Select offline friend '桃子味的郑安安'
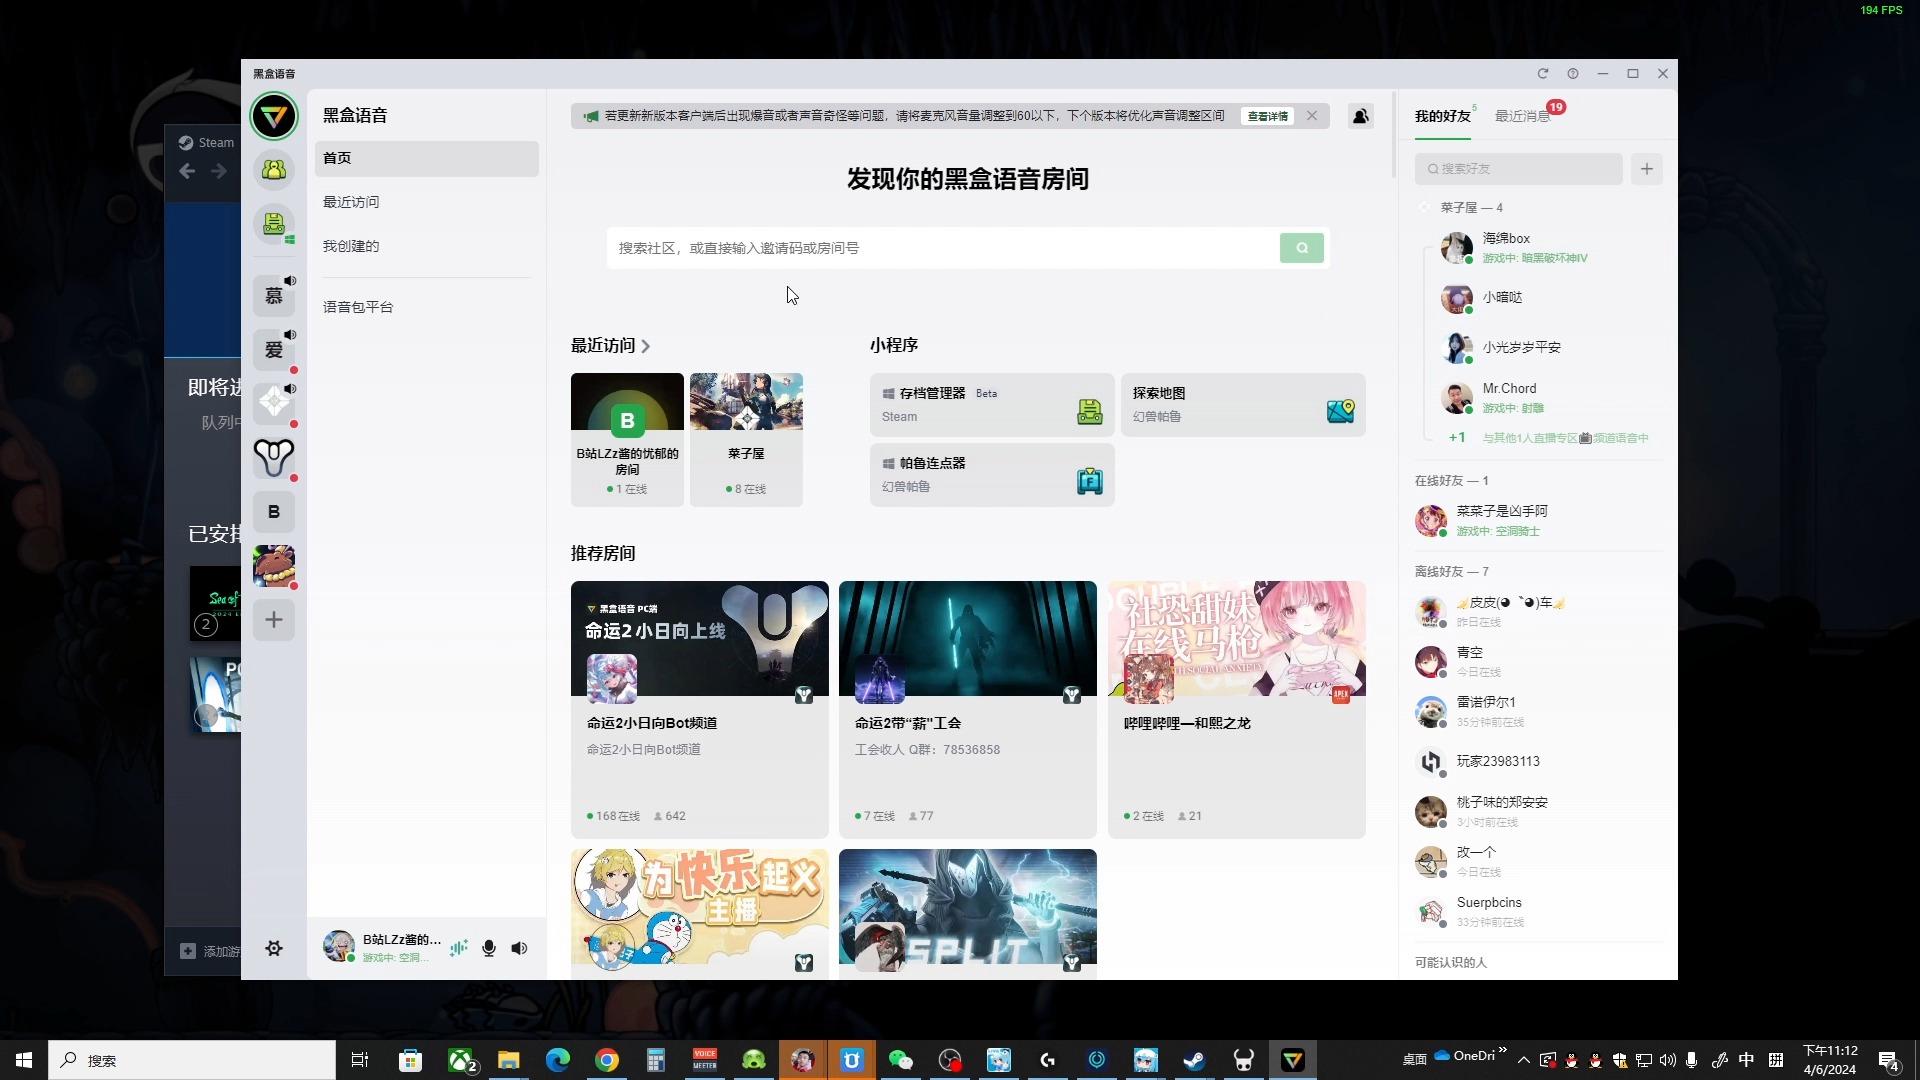Screen dimensions: 1920x1080 coord(1538,812)
